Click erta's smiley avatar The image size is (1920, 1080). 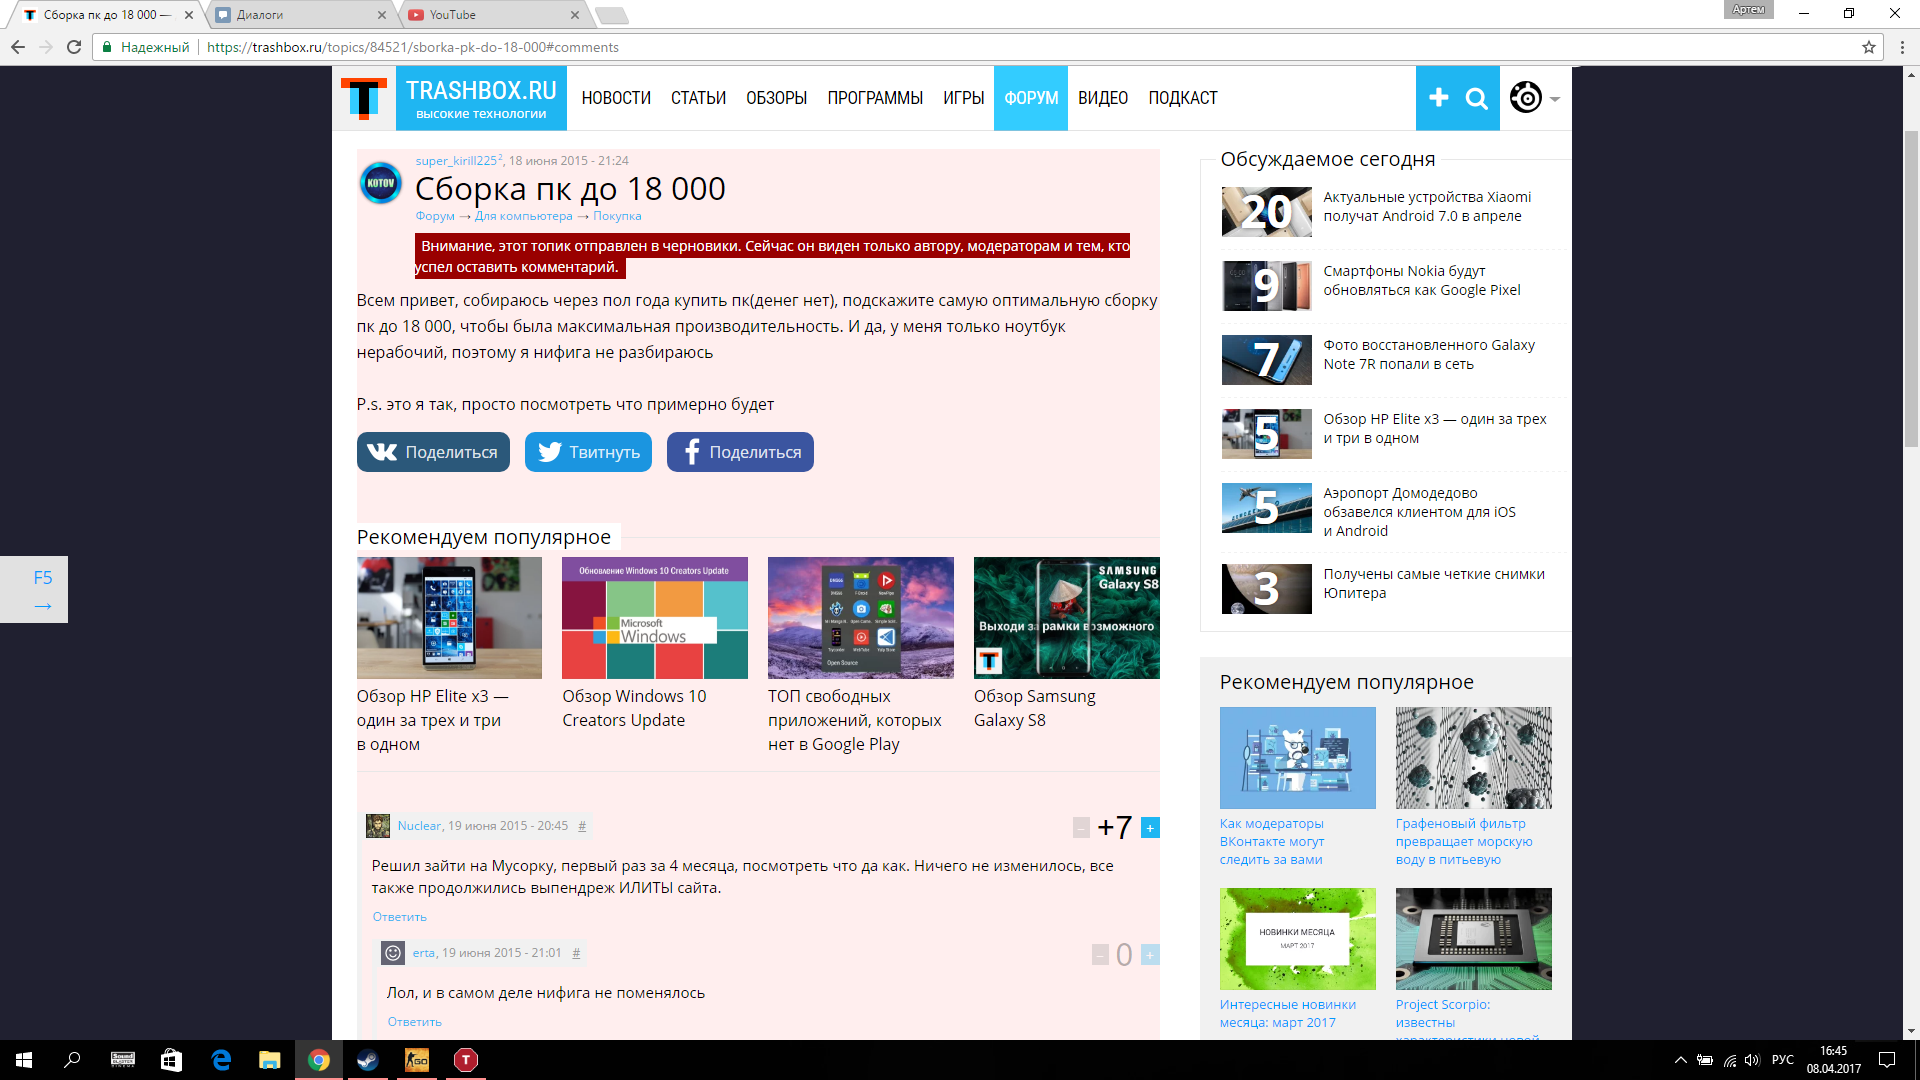coord(393,953)
